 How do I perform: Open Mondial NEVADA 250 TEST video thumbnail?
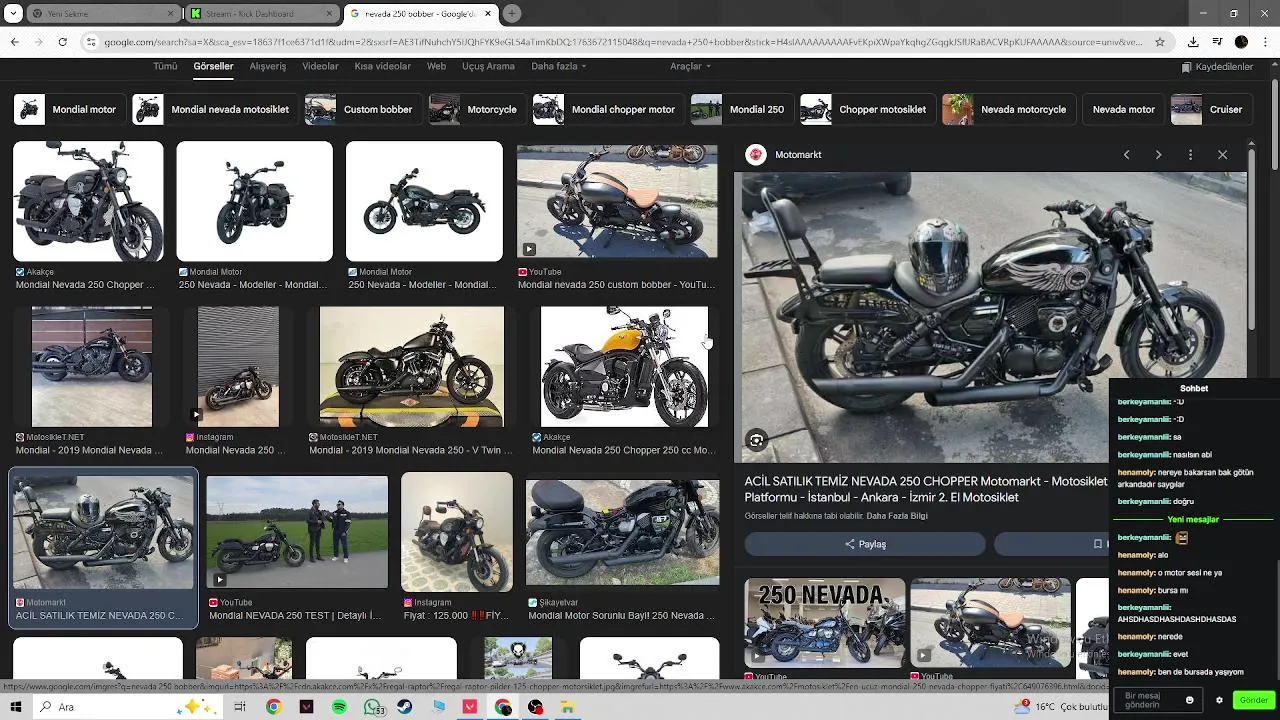[x=297, y=531]
